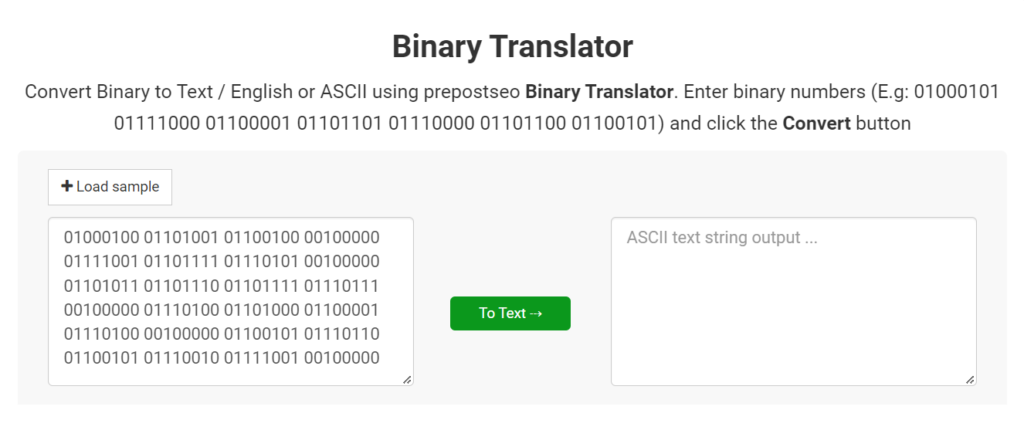The image size is (1024, 437).
Task: Click example binary 01000101 in the description
Action: point(956,92)
